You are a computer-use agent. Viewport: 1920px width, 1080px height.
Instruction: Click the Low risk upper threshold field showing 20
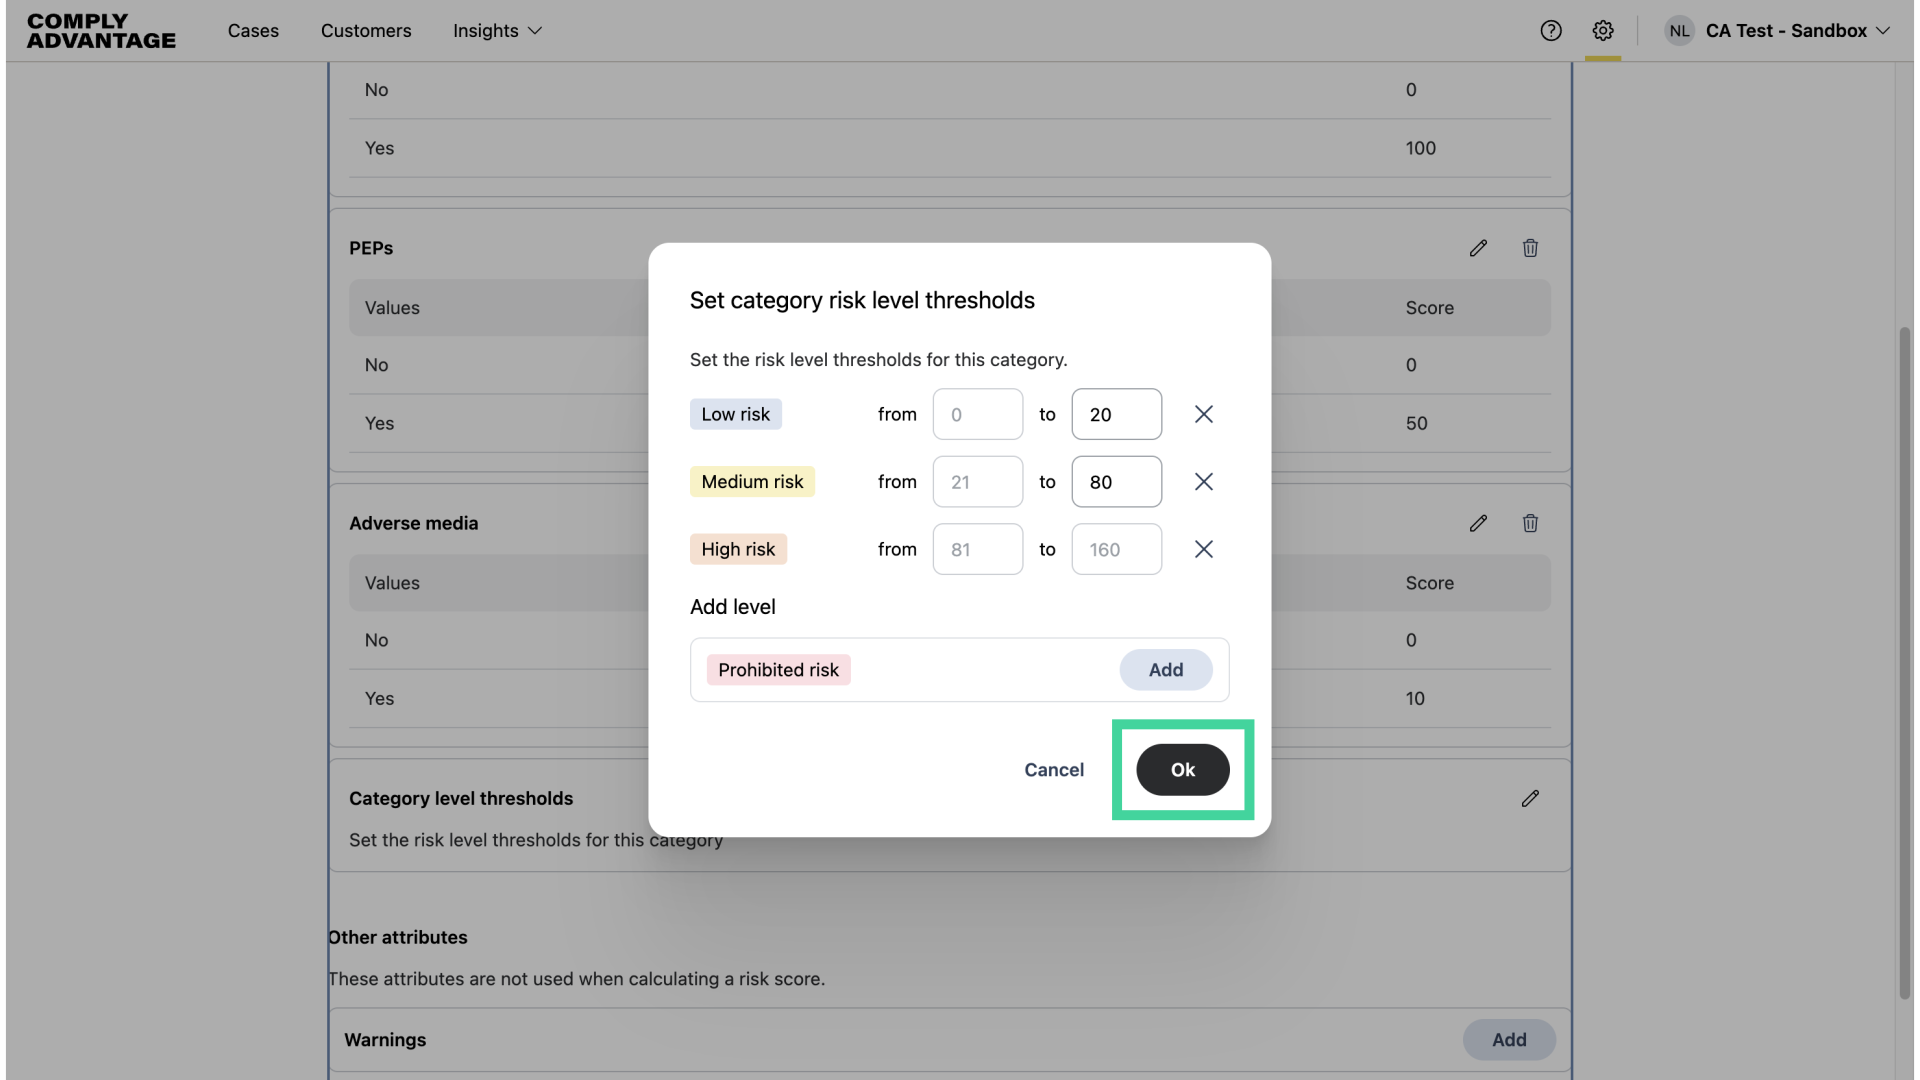tap(1116, 414)
